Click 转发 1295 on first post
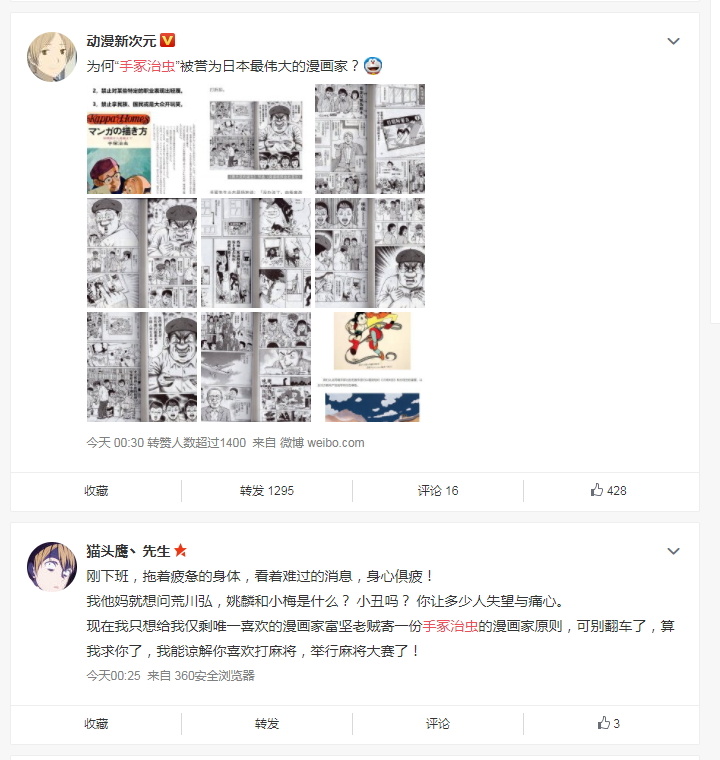Image resolution: width=720 pixels, height=760 pixels. click(x=267, y=491)
